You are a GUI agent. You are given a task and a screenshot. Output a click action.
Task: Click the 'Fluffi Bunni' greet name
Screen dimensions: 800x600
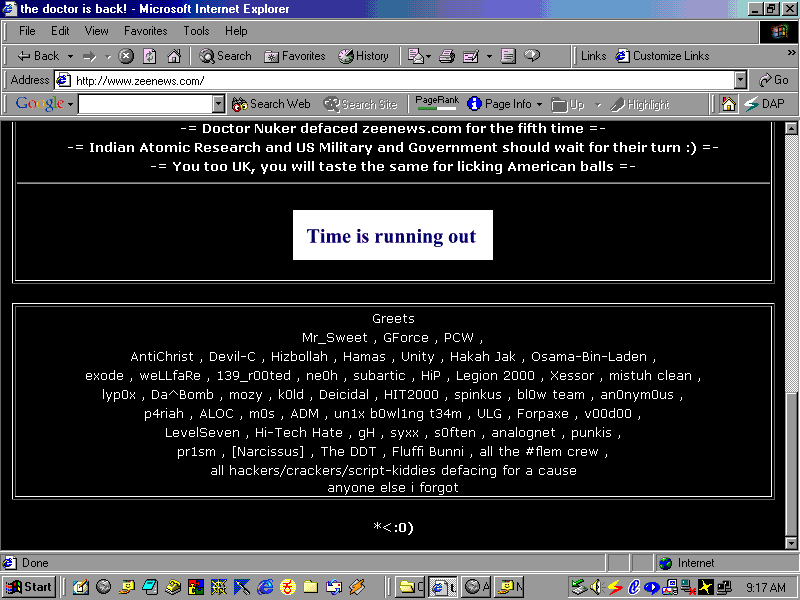pyautogui.click(x=428, y=452)
